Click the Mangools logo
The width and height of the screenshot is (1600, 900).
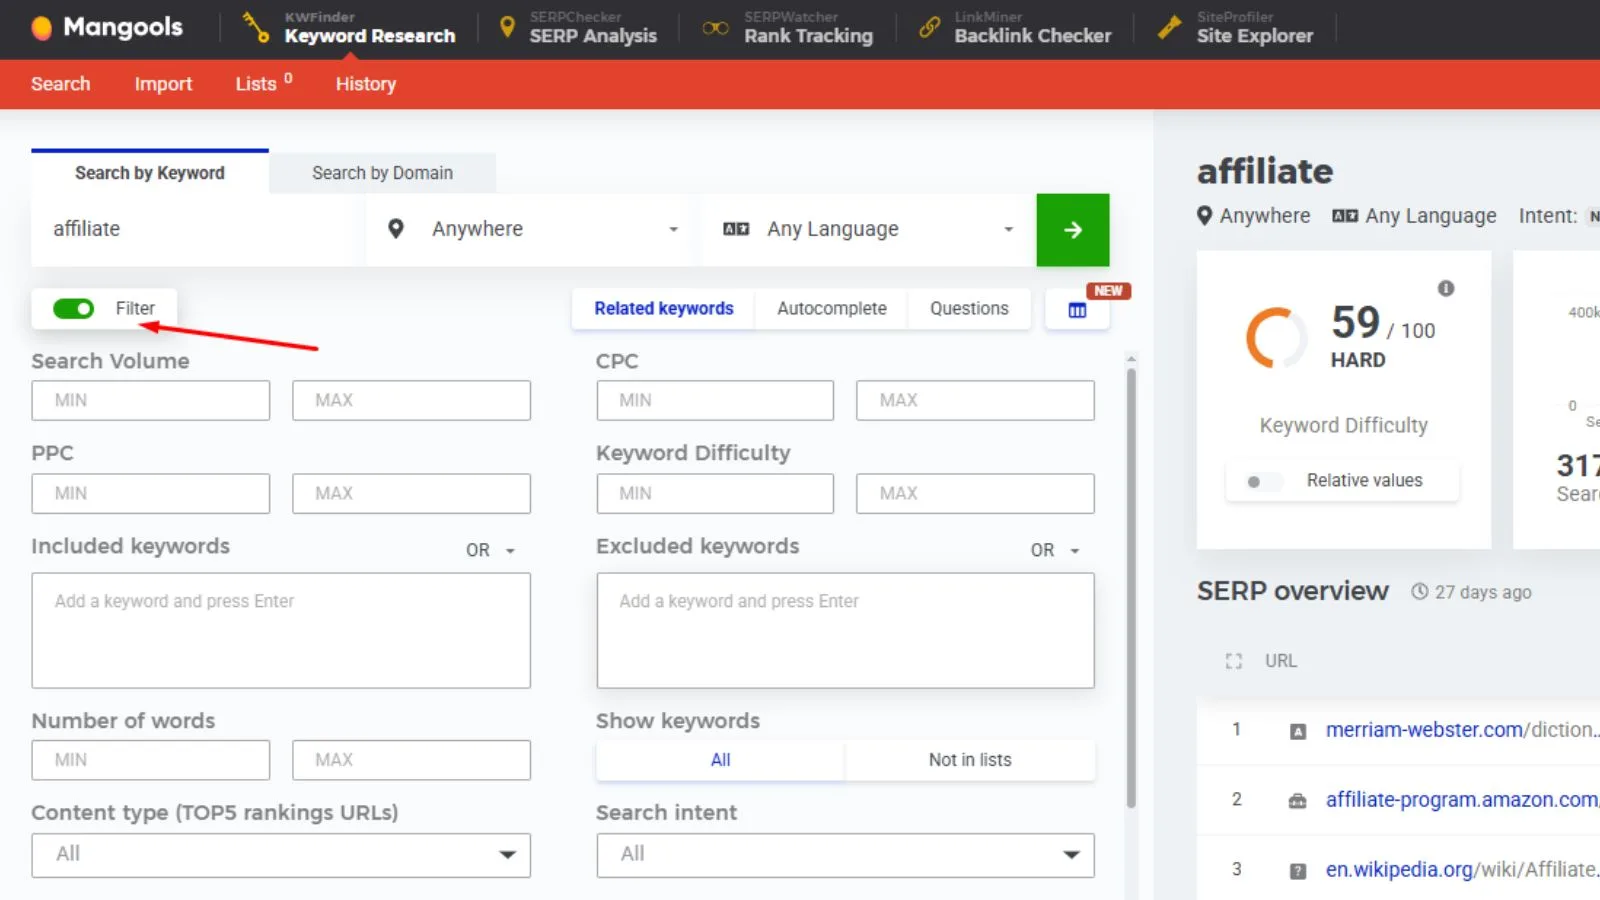[107, 27]
